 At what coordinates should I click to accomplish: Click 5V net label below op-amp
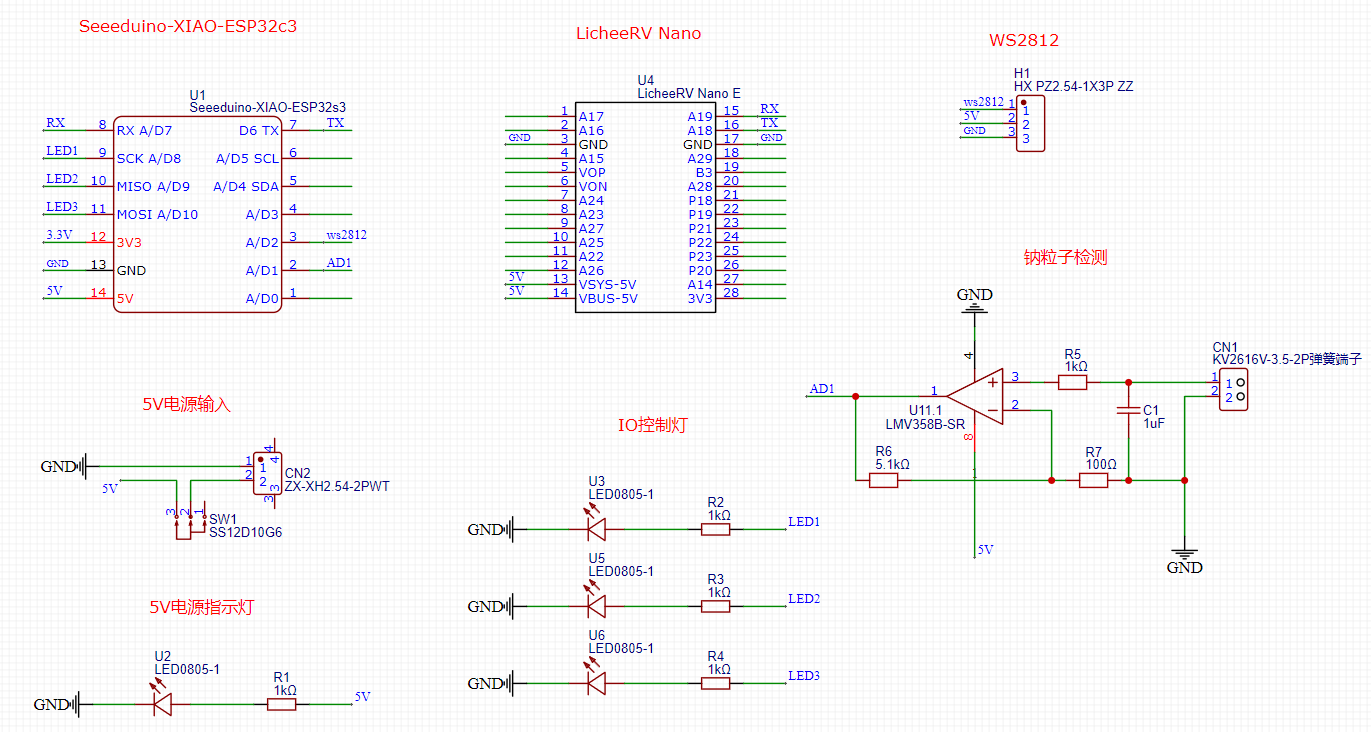(x=986, y=550)
